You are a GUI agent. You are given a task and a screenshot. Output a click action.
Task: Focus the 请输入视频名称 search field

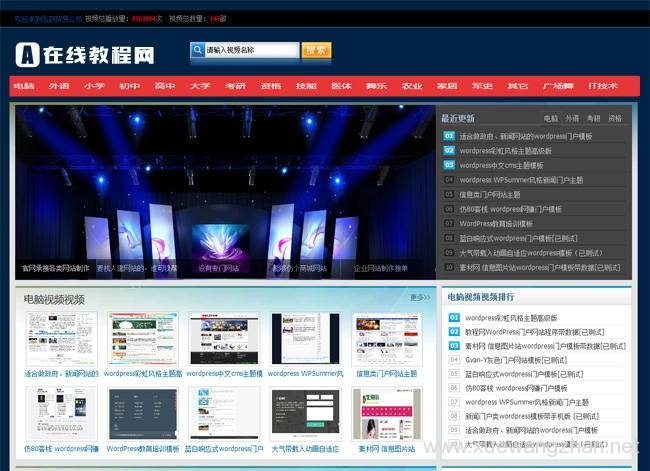click(x=250, y=50)
